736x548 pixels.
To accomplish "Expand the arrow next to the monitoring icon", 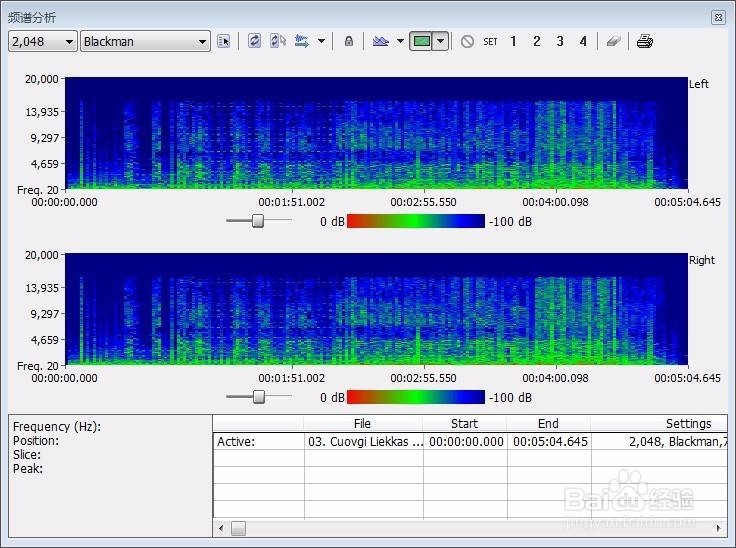I will [x=322, y=41].
